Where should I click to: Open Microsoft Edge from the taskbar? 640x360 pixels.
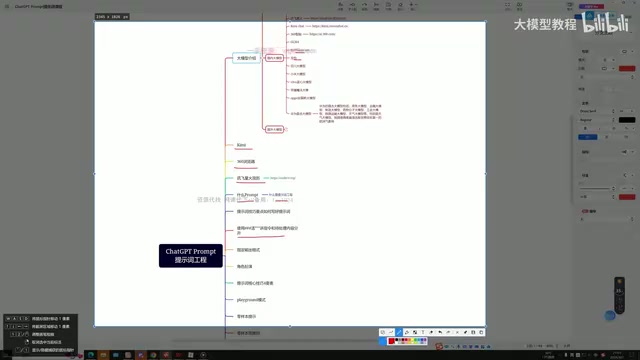[x=91, y=355]
